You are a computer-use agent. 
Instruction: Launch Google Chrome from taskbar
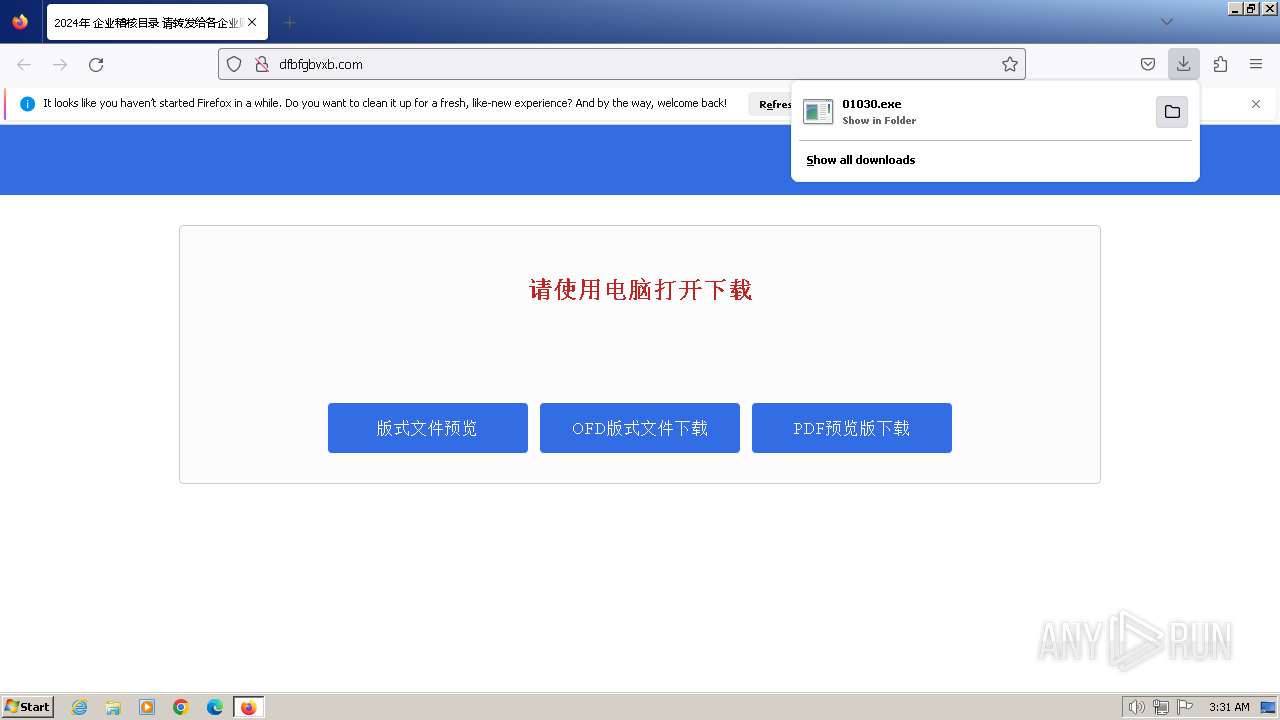[181, 707]
